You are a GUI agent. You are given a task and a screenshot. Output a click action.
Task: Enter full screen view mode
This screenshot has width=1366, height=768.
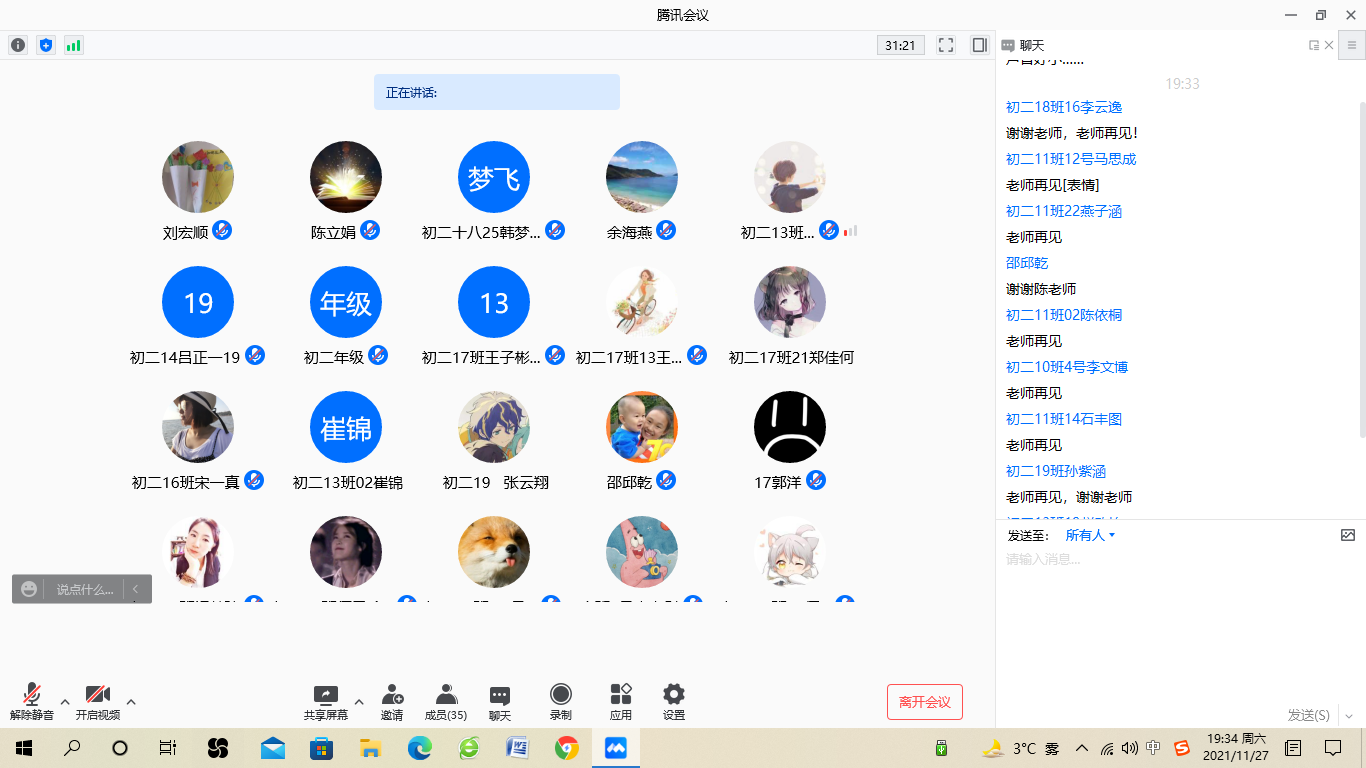tap(946, 45)
